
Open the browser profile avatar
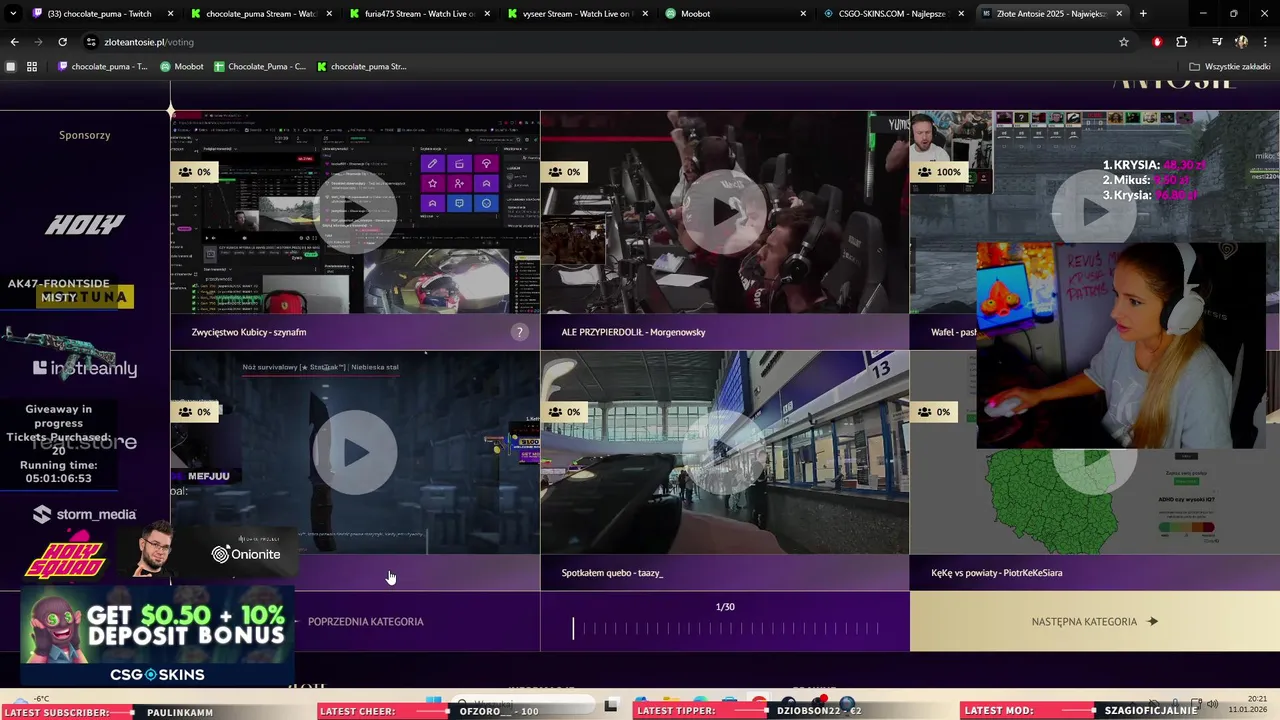click(x=1242, y=42)
